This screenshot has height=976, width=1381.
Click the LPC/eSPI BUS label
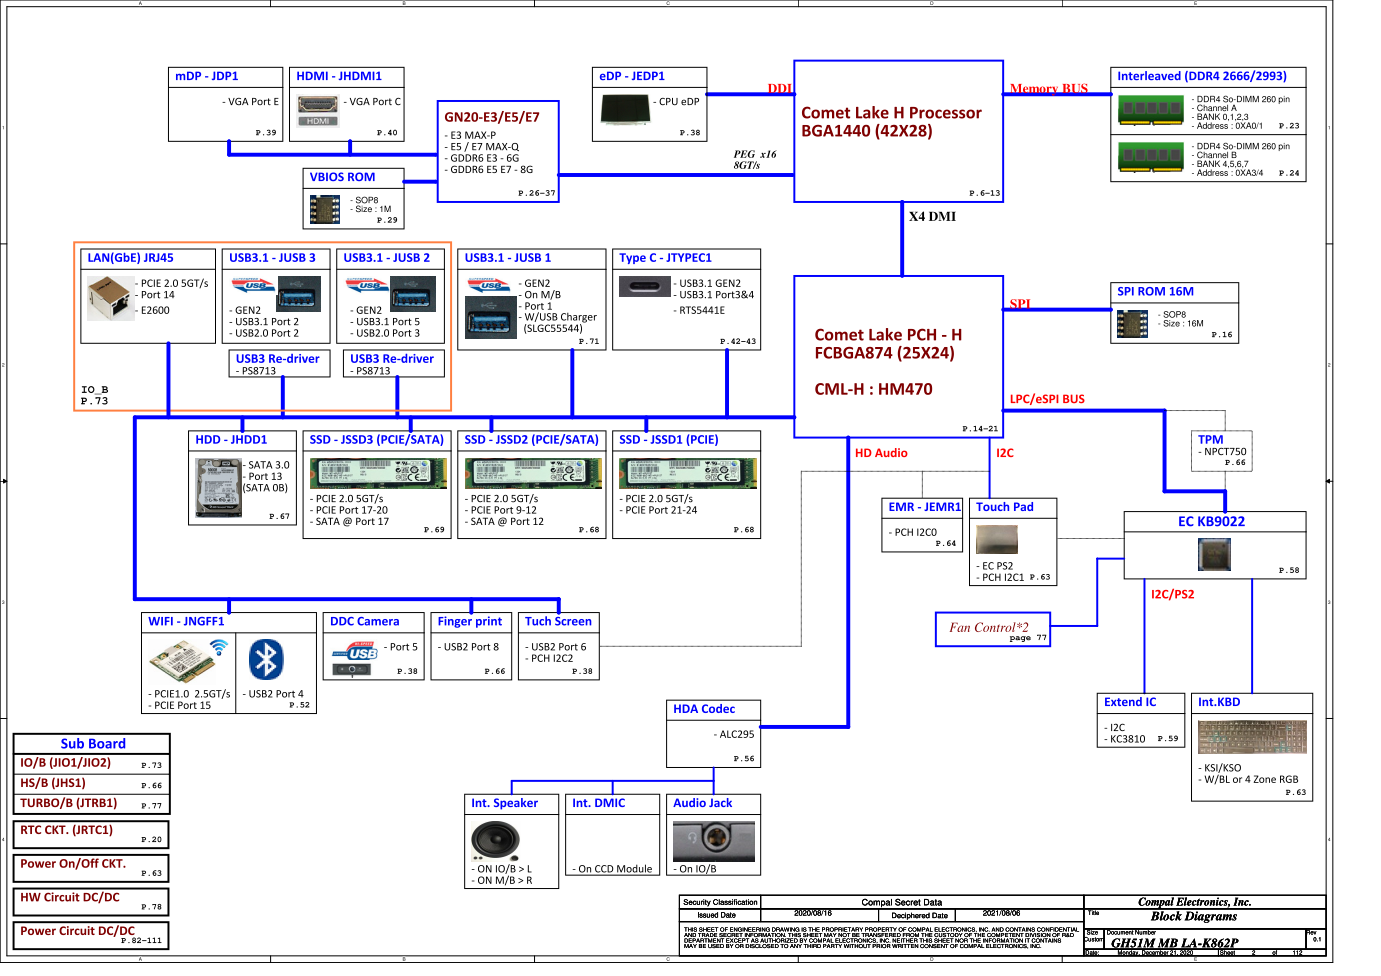click(x=1047, y=399)
